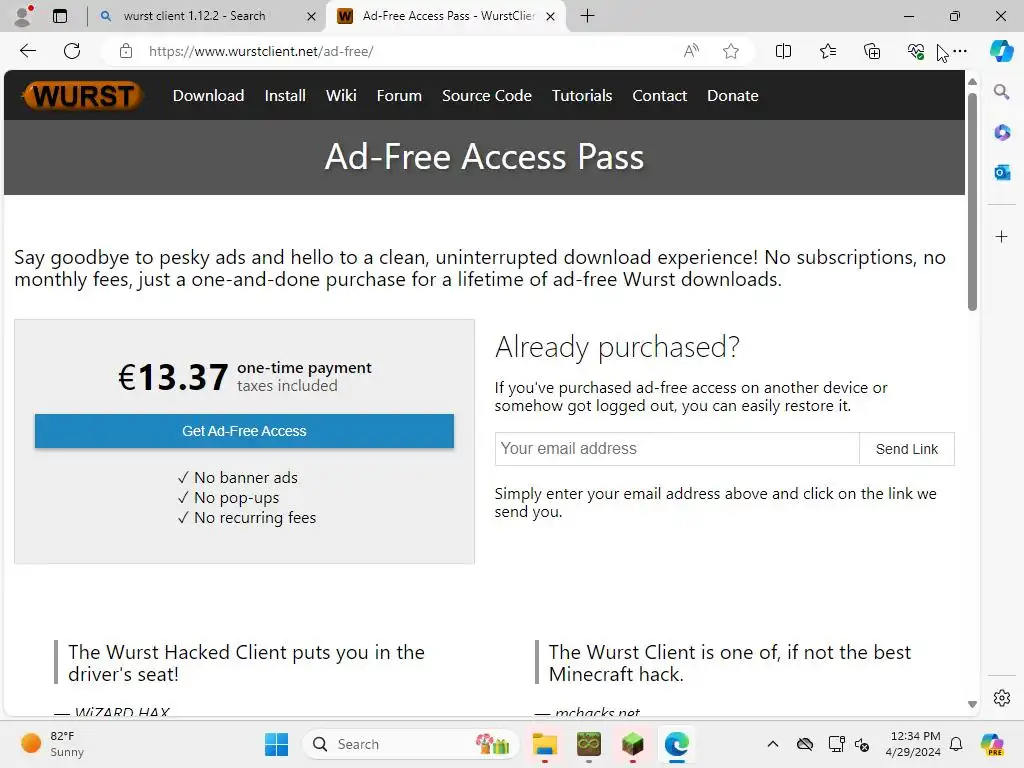The height and width of the screenshot is (768, 1024).
Task: Open Read Aloud from the address bar
Action: pos(691,51)
